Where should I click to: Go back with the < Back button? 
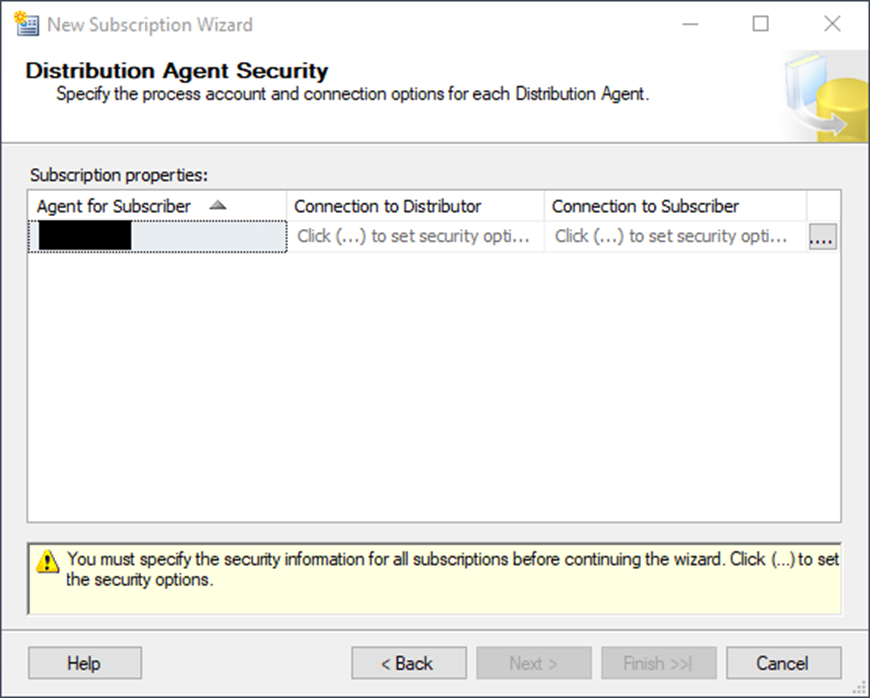click(408, 663)
